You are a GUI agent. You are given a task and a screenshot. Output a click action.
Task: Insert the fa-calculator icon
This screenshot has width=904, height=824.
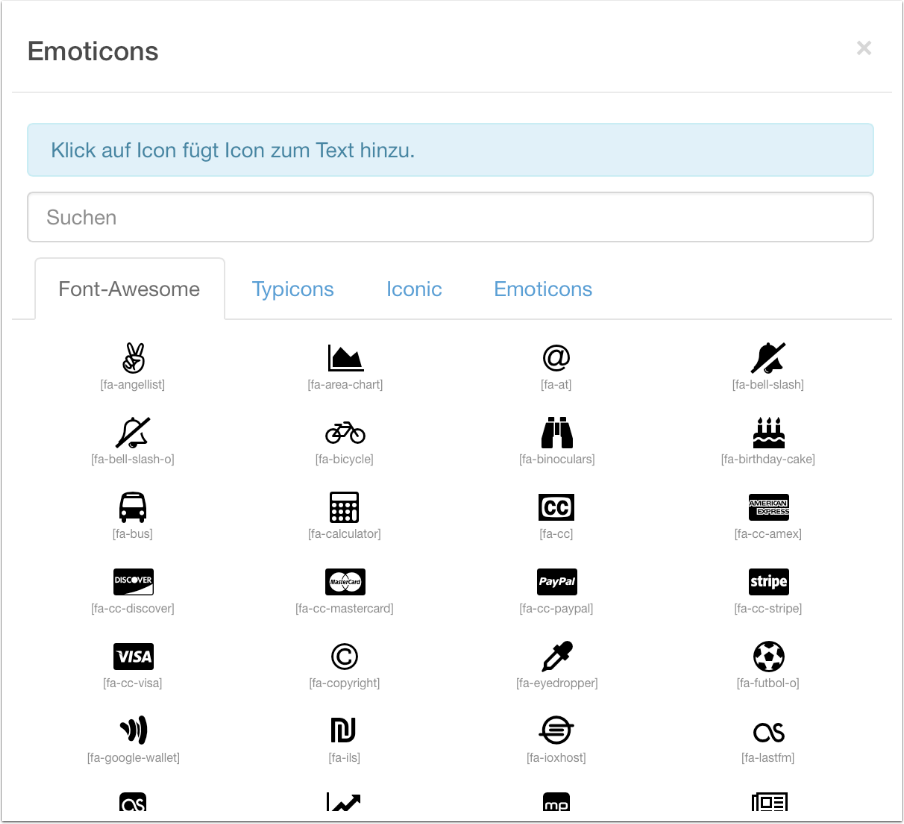point(345,507)
